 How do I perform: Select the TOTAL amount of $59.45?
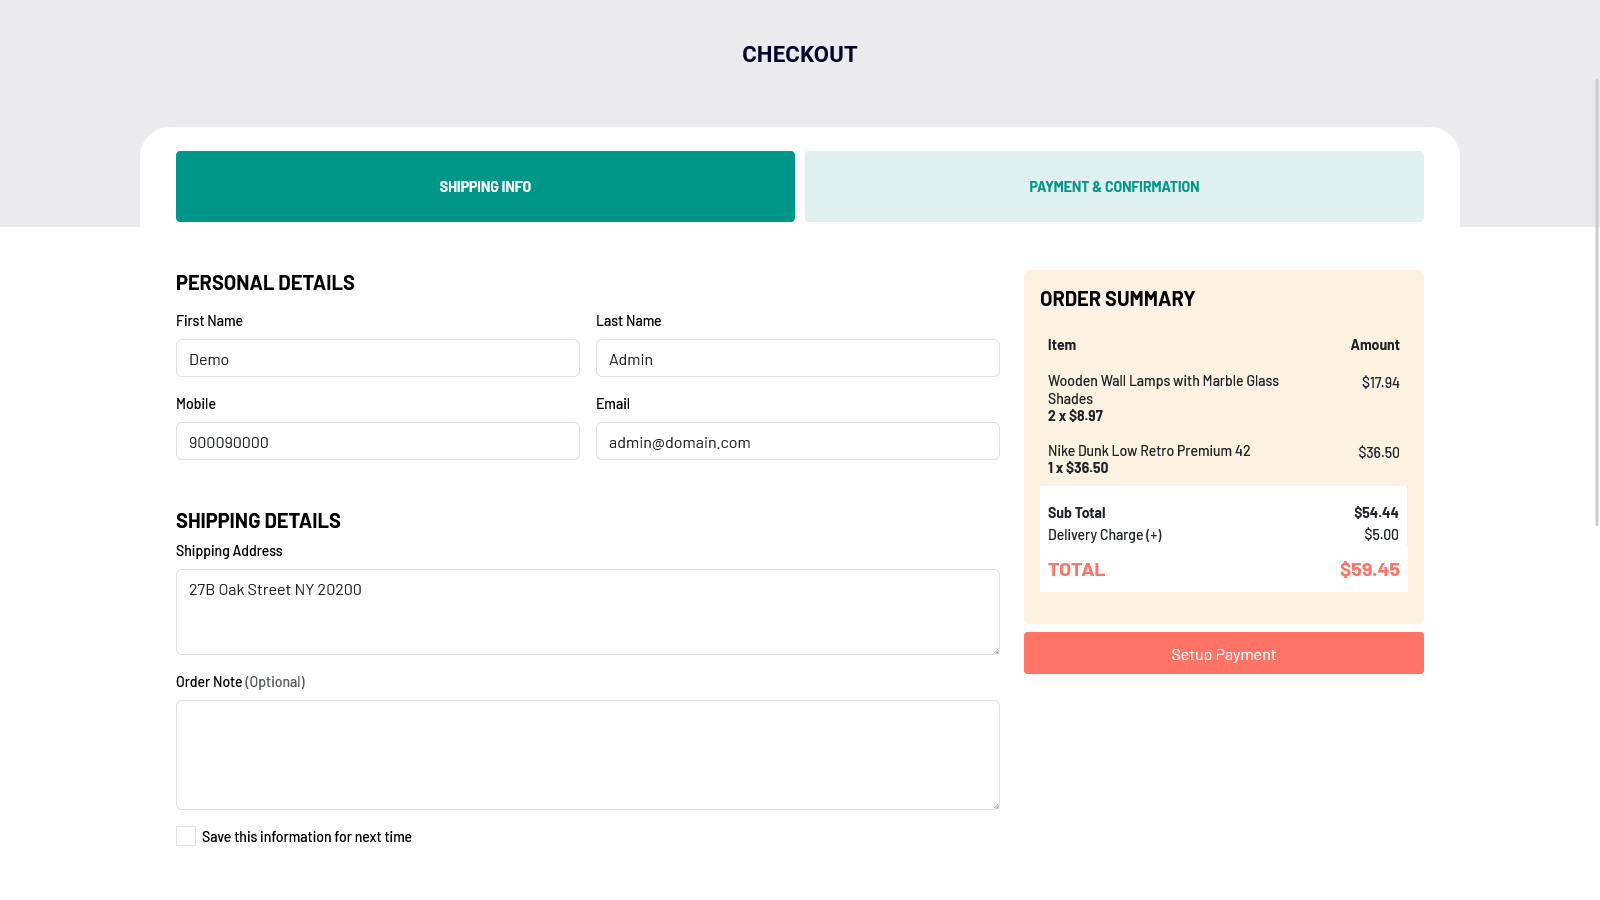(1369, 569)
